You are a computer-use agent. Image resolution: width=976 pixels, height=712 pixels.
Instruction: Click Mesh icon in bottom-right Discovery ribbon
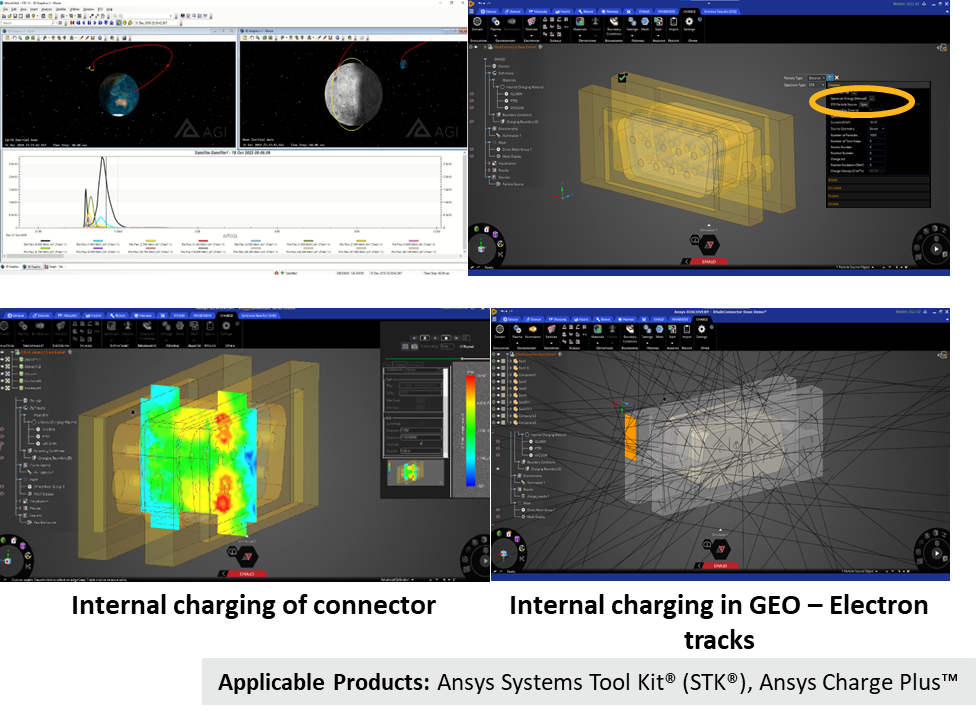pyautogui.click(x=659, y=329)
